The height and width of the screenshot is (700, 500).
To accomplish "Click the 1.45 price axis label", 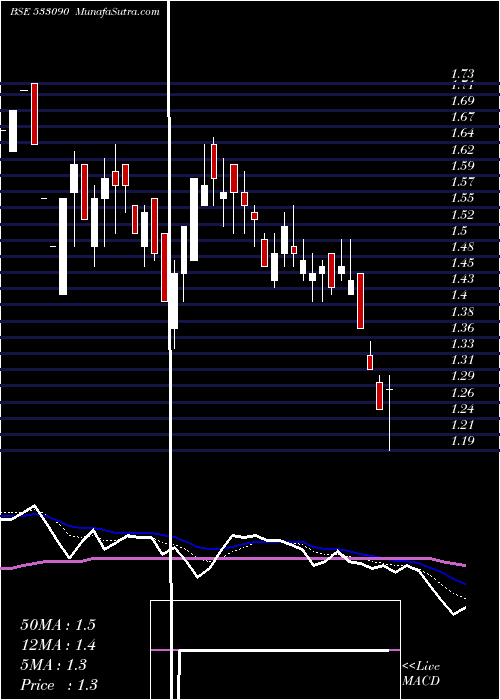I will (462, 262).
